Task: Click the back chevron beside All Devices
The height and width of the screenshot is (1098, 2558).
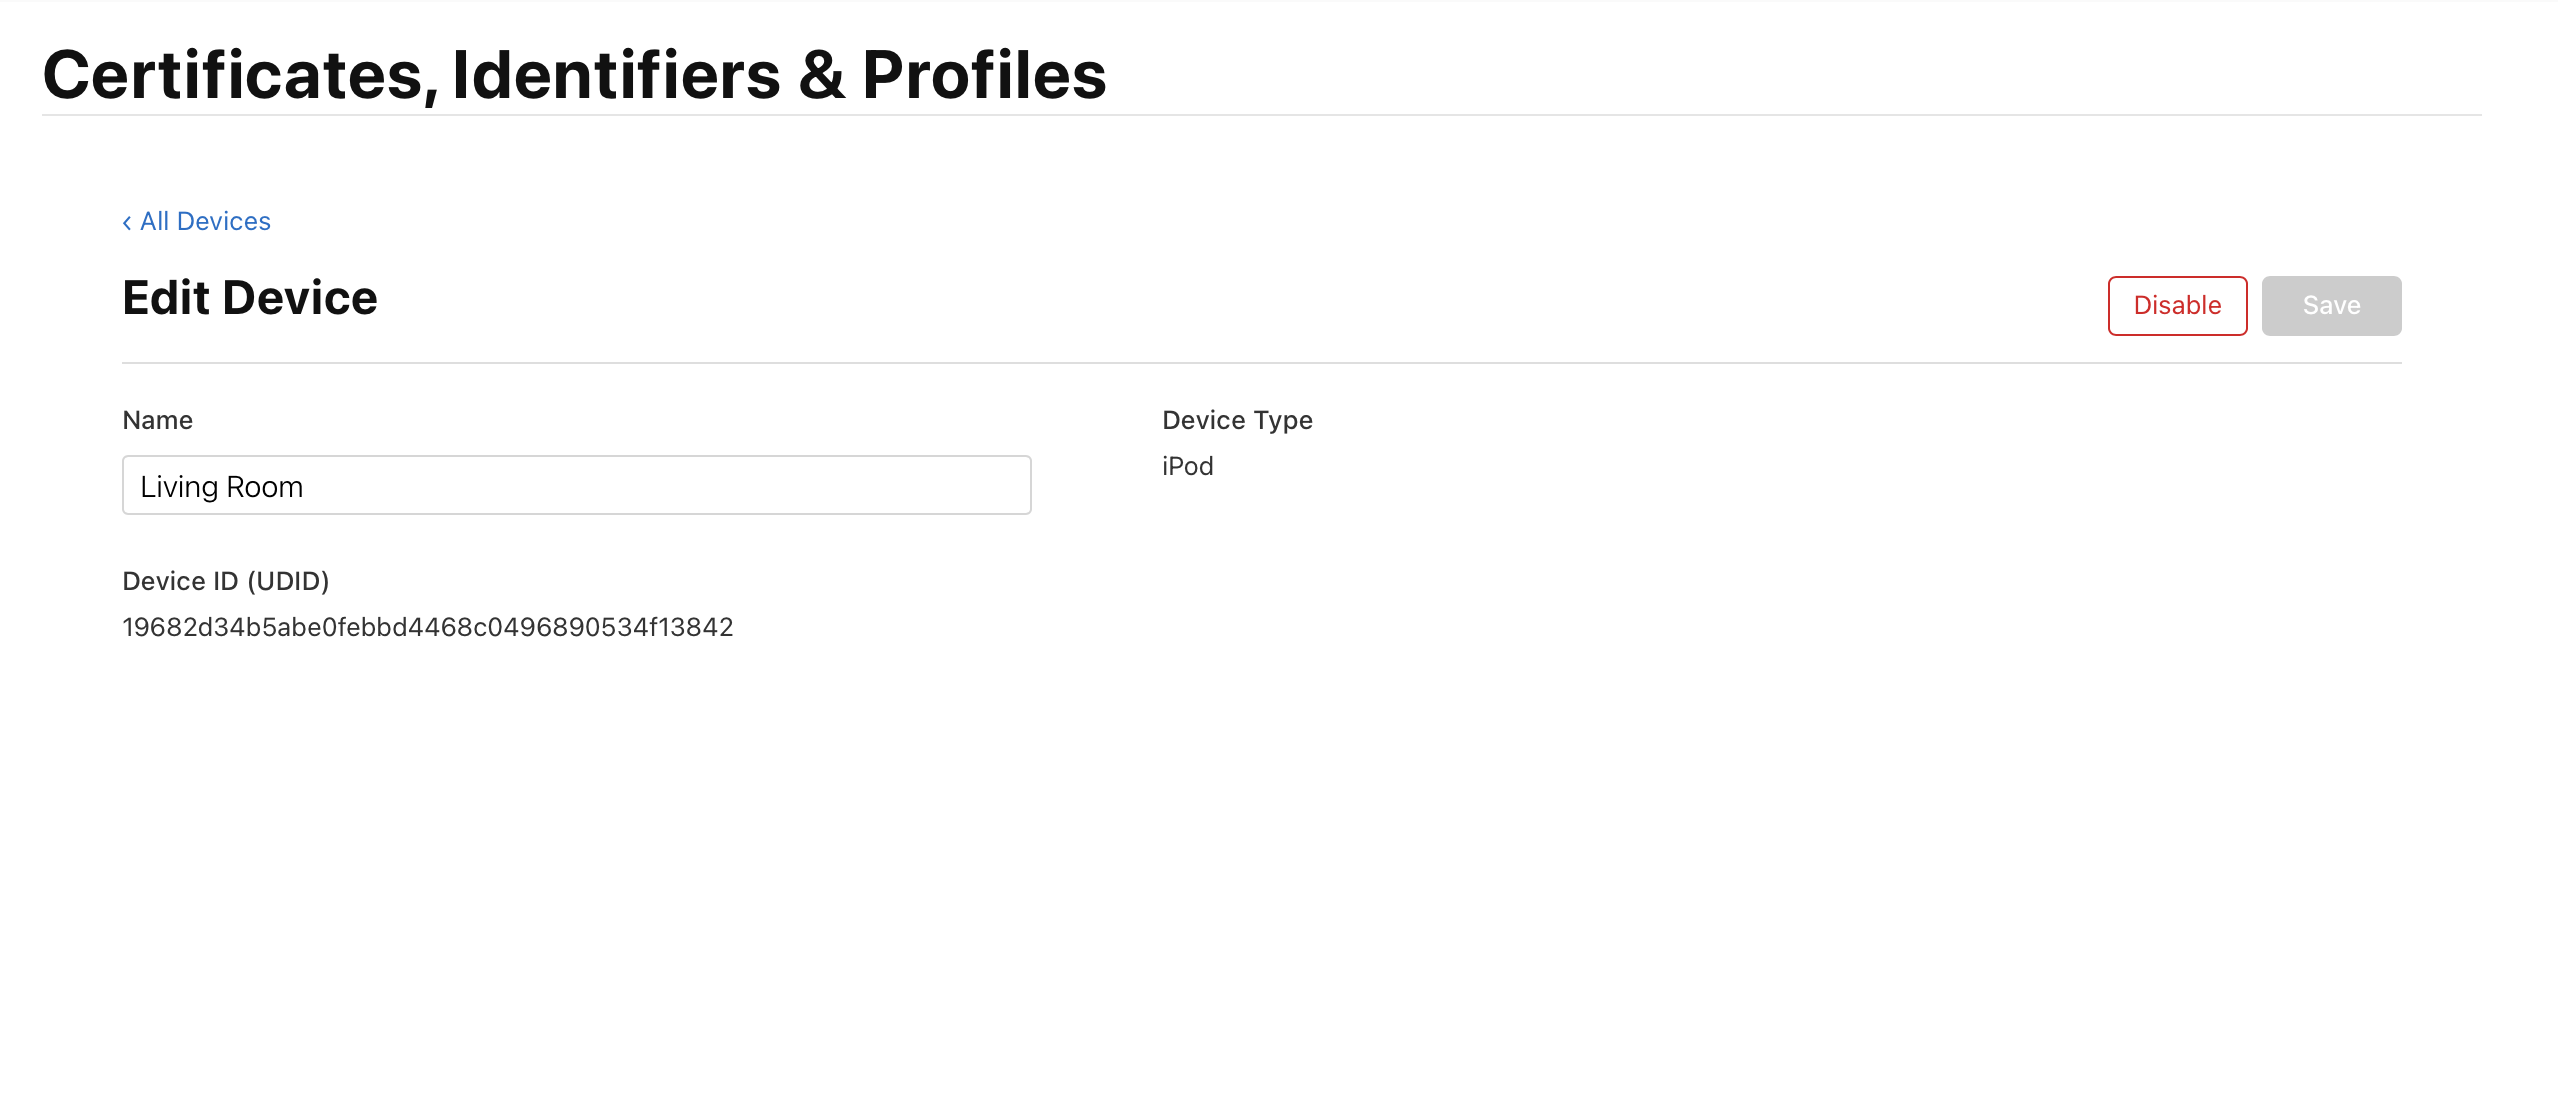Action: point(127,222)
